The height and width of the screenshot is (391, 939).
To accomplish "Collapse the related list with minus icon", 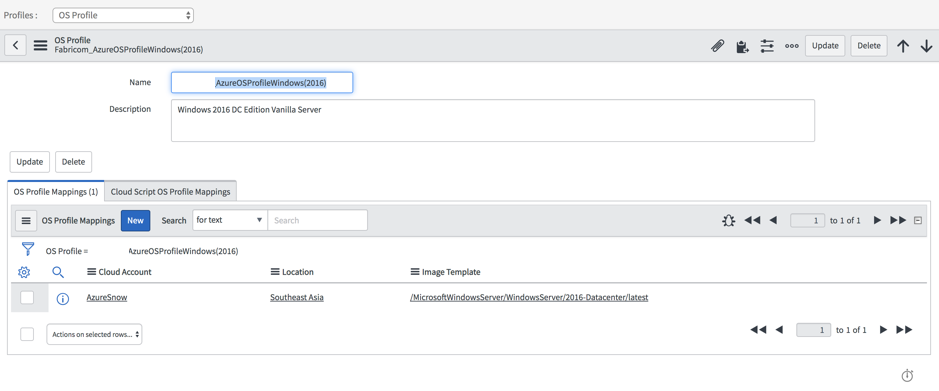I will [918, 220].
